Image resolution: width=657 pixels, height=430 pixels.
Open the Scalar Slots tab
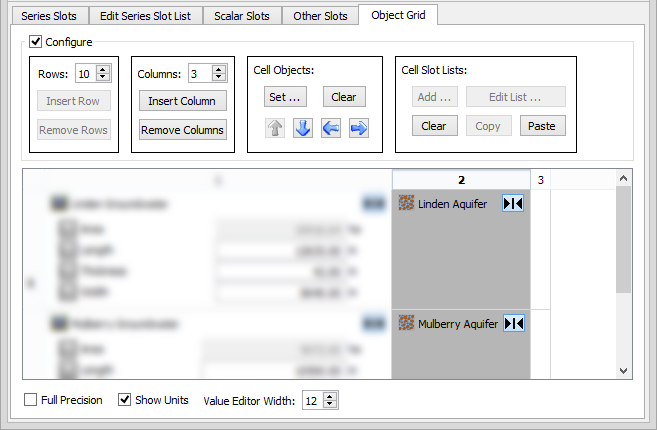point(241,16)
